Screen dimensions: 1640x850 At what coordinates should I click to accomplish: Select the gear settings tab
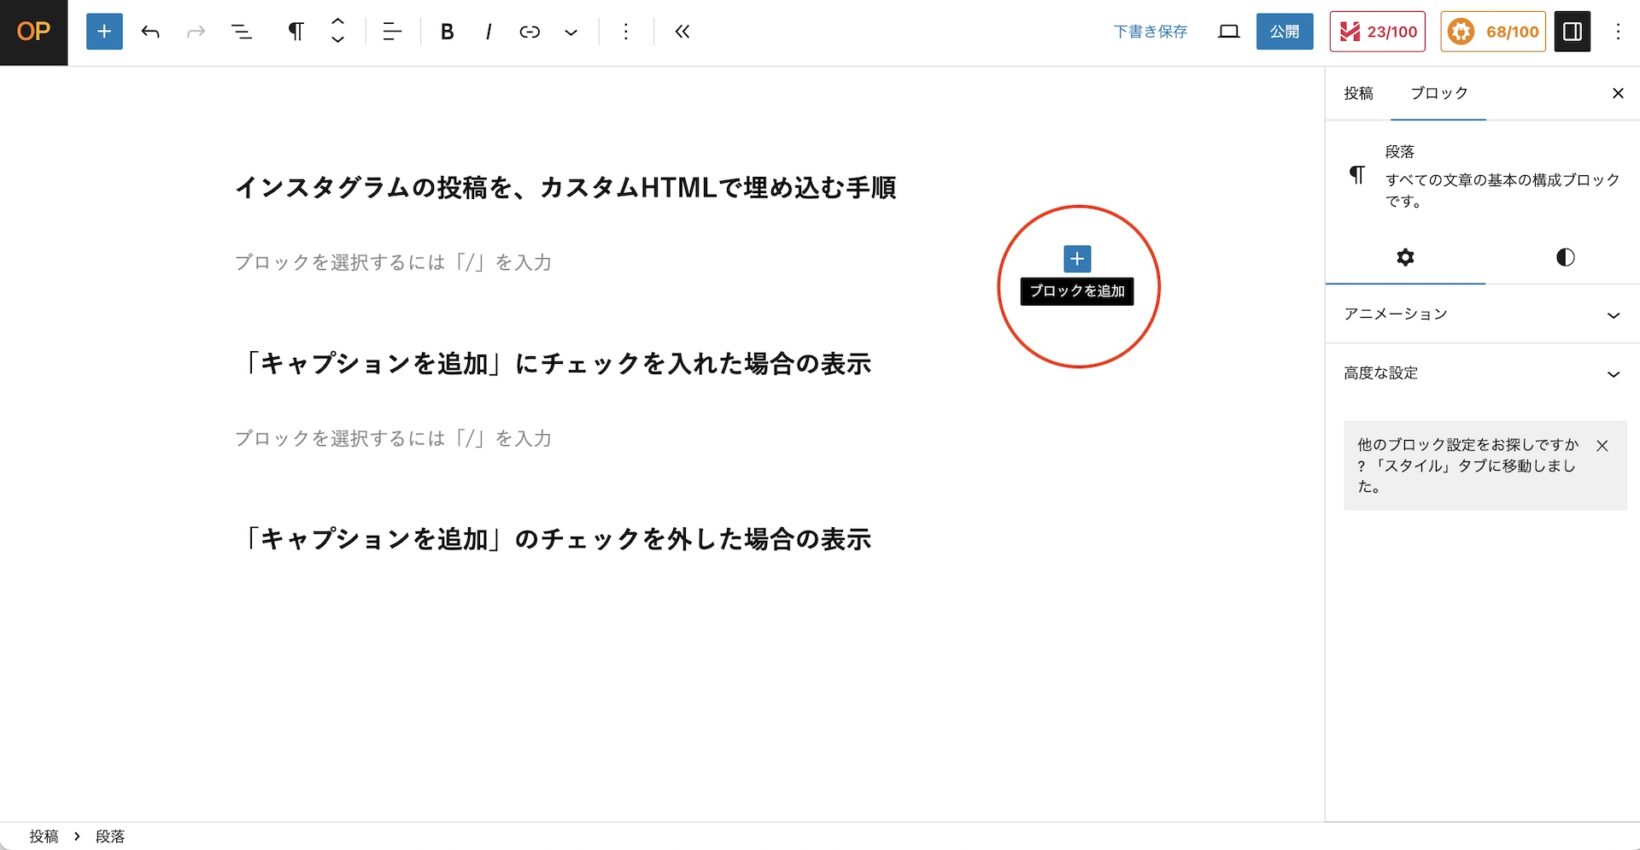(1405, 258)
